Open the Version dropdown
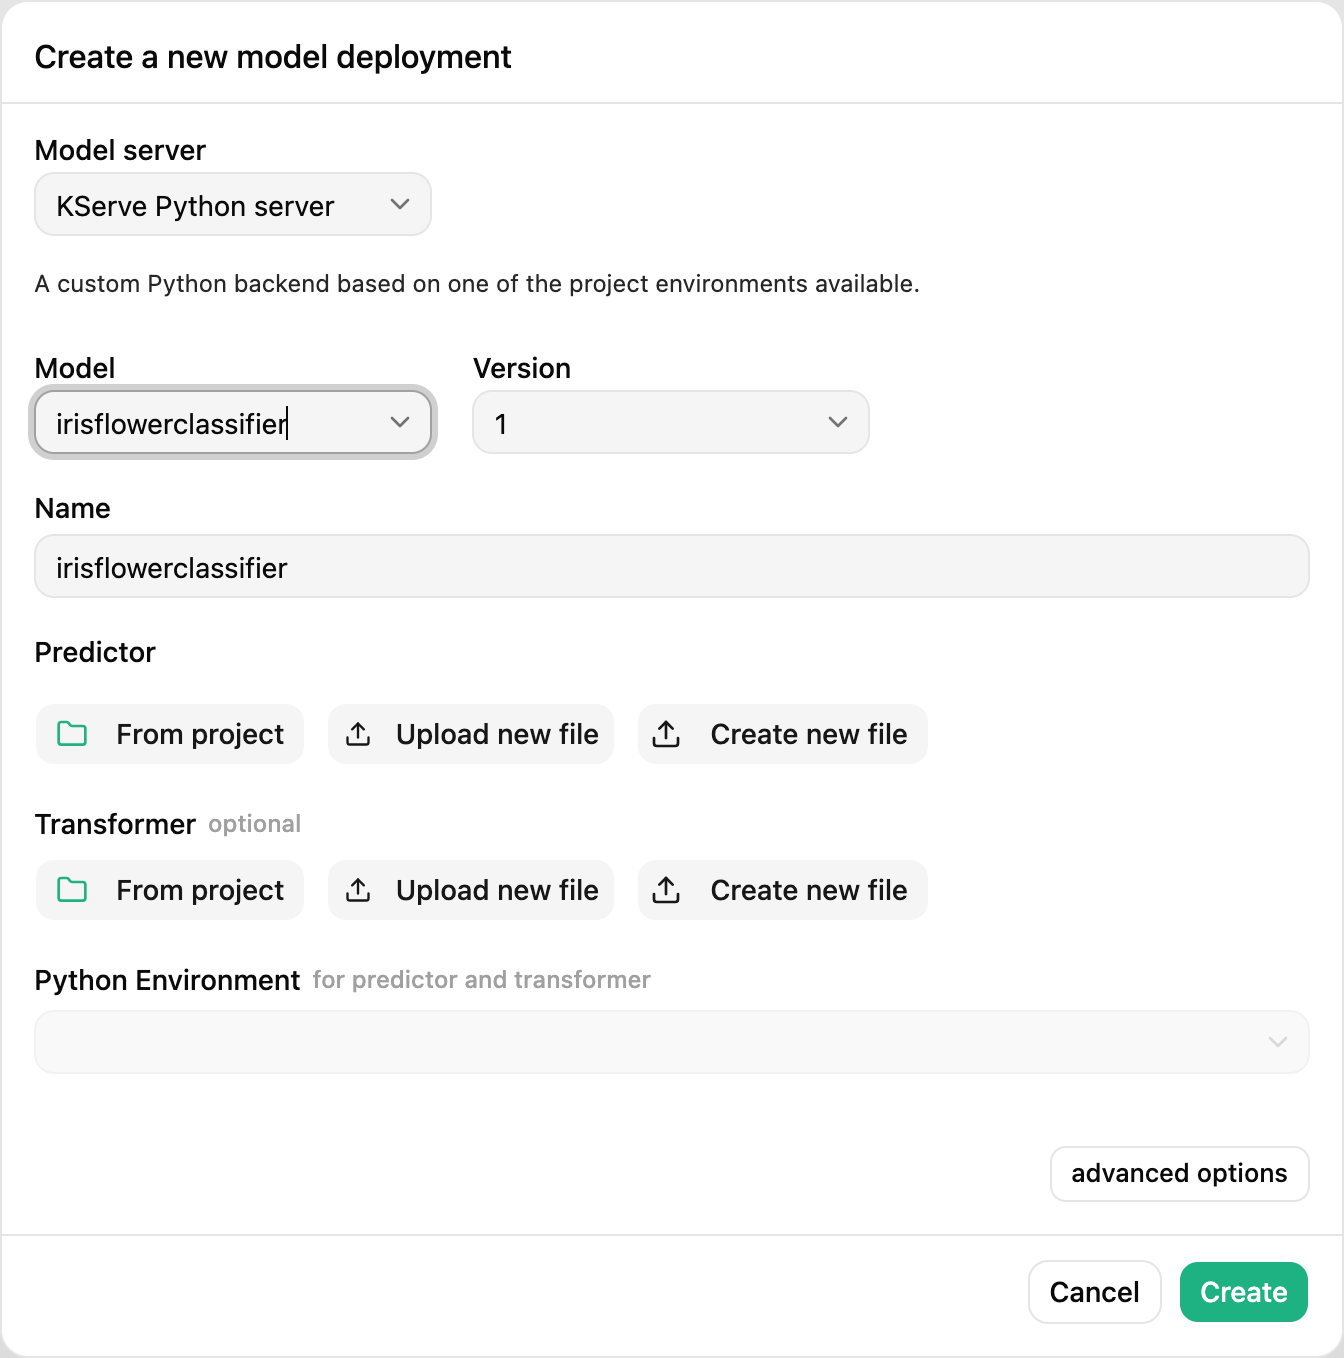Image resolution: width=1344 pixels, height=1358 pixels. (x=670, y=423)
